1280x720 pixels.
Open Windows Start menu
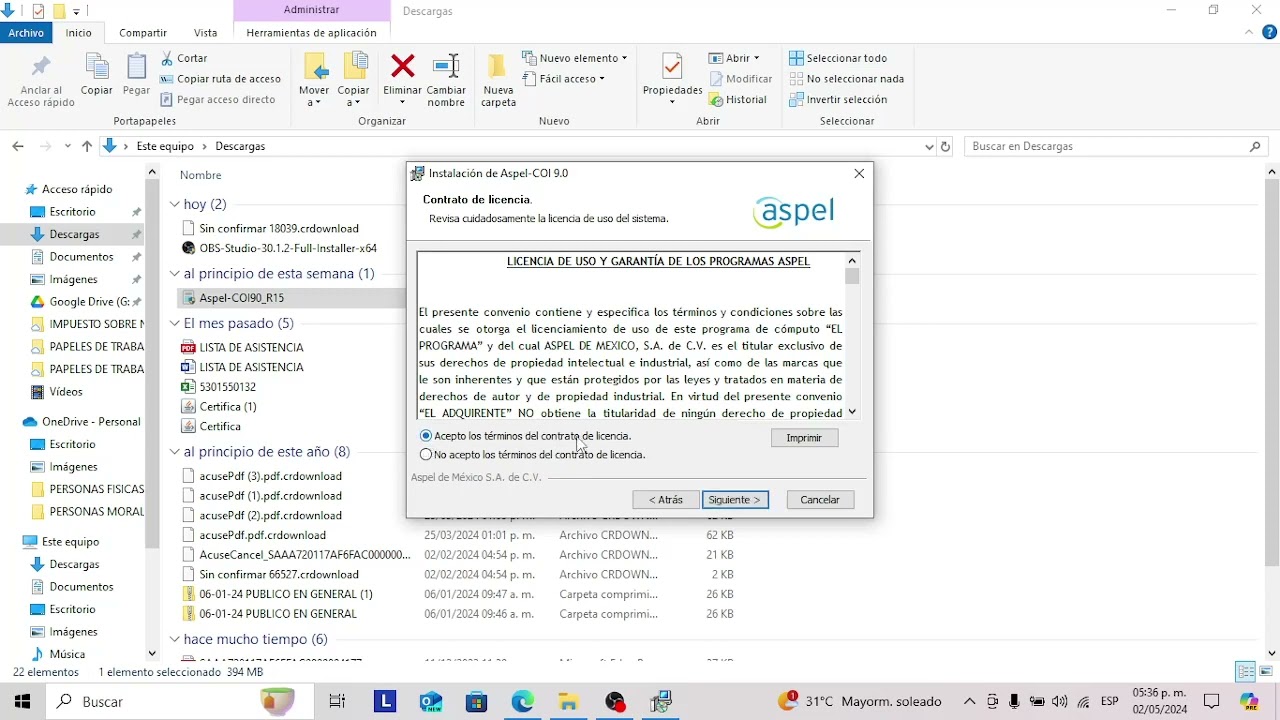coord(22,702)
